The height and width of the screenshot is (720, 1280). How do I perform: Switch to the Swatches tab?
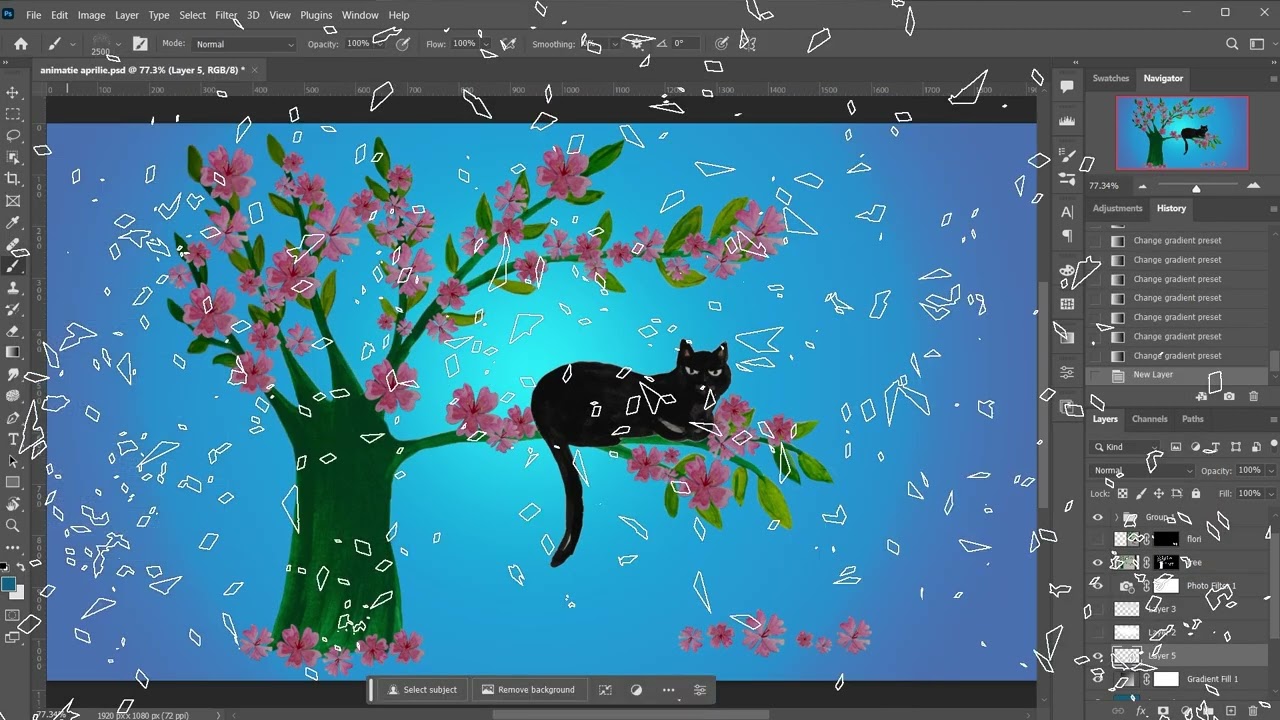tap(1110, 78)
